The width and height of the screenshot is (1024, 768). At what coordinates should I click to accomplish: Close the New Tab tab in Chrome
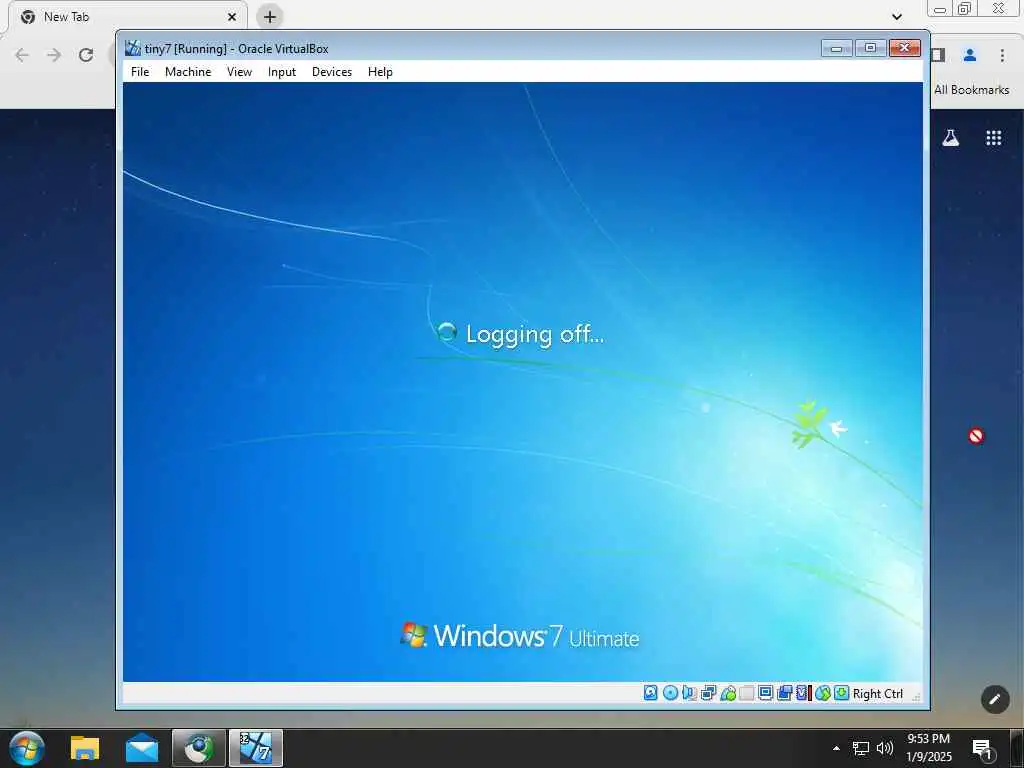pyautogui.click(x=232, y=17)
